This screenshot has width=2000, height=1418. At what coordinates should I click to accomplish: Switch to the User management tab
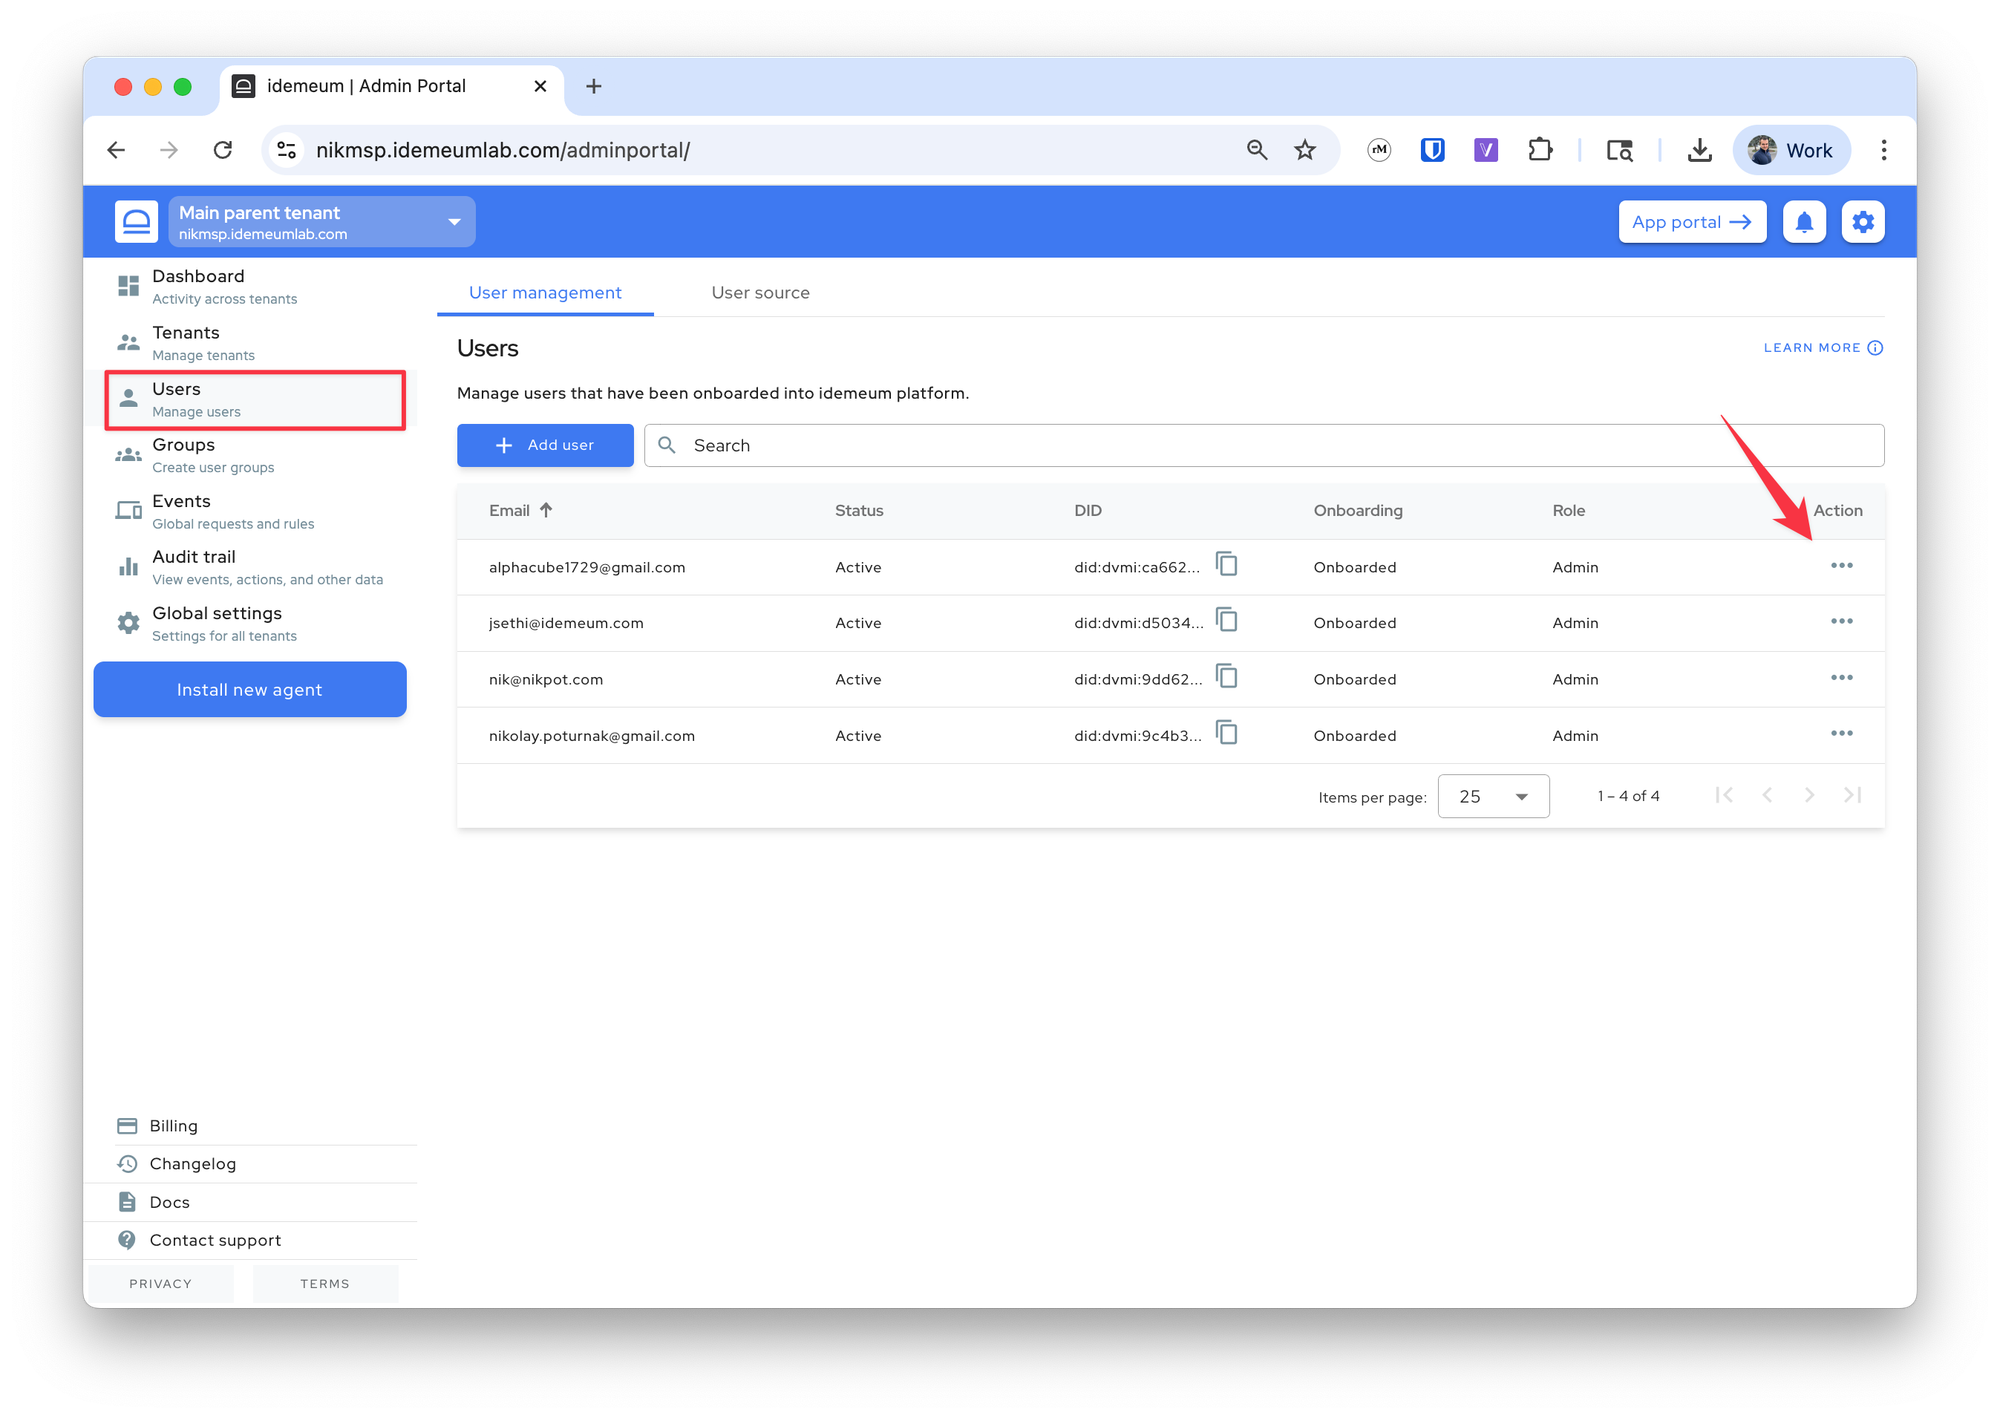point(545,293)
